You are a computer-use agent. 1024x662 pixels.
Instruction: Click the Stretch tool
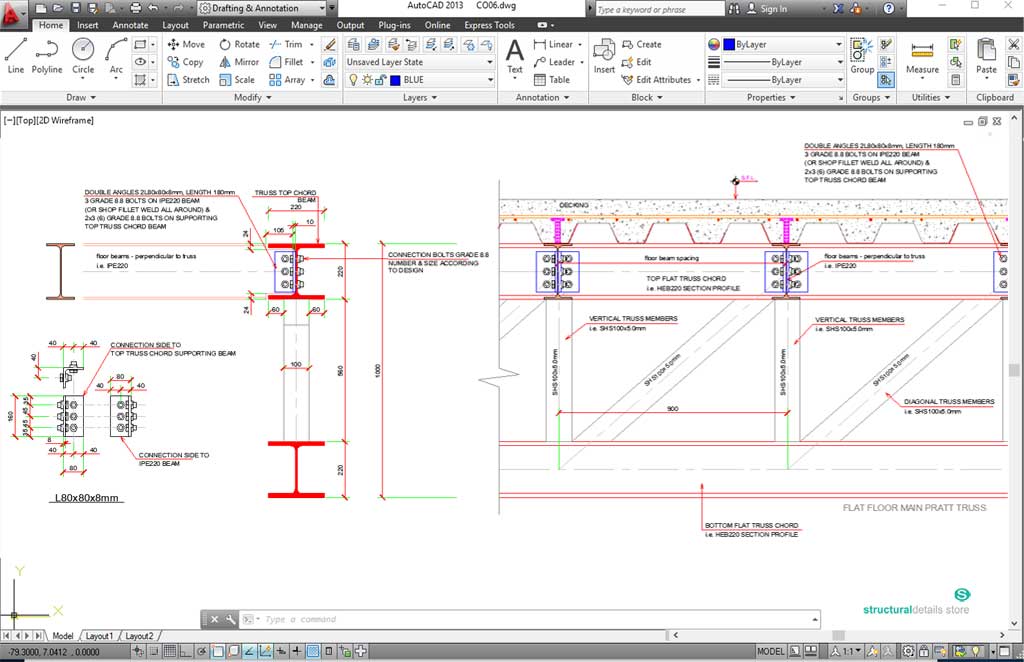[x=188, y=80]
